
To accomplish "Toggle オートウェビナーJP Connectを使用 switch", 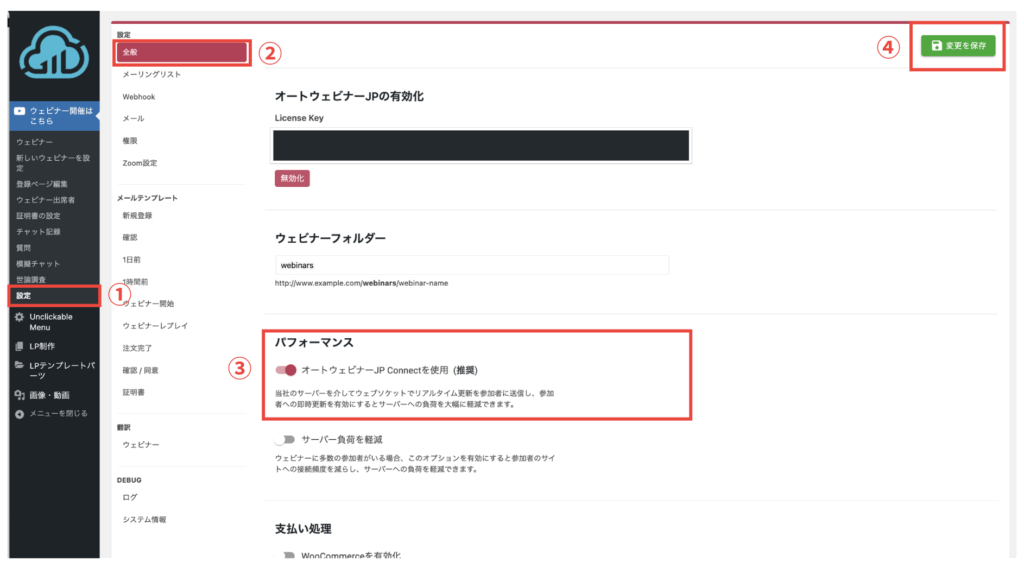I will click(x=286, y=370).
